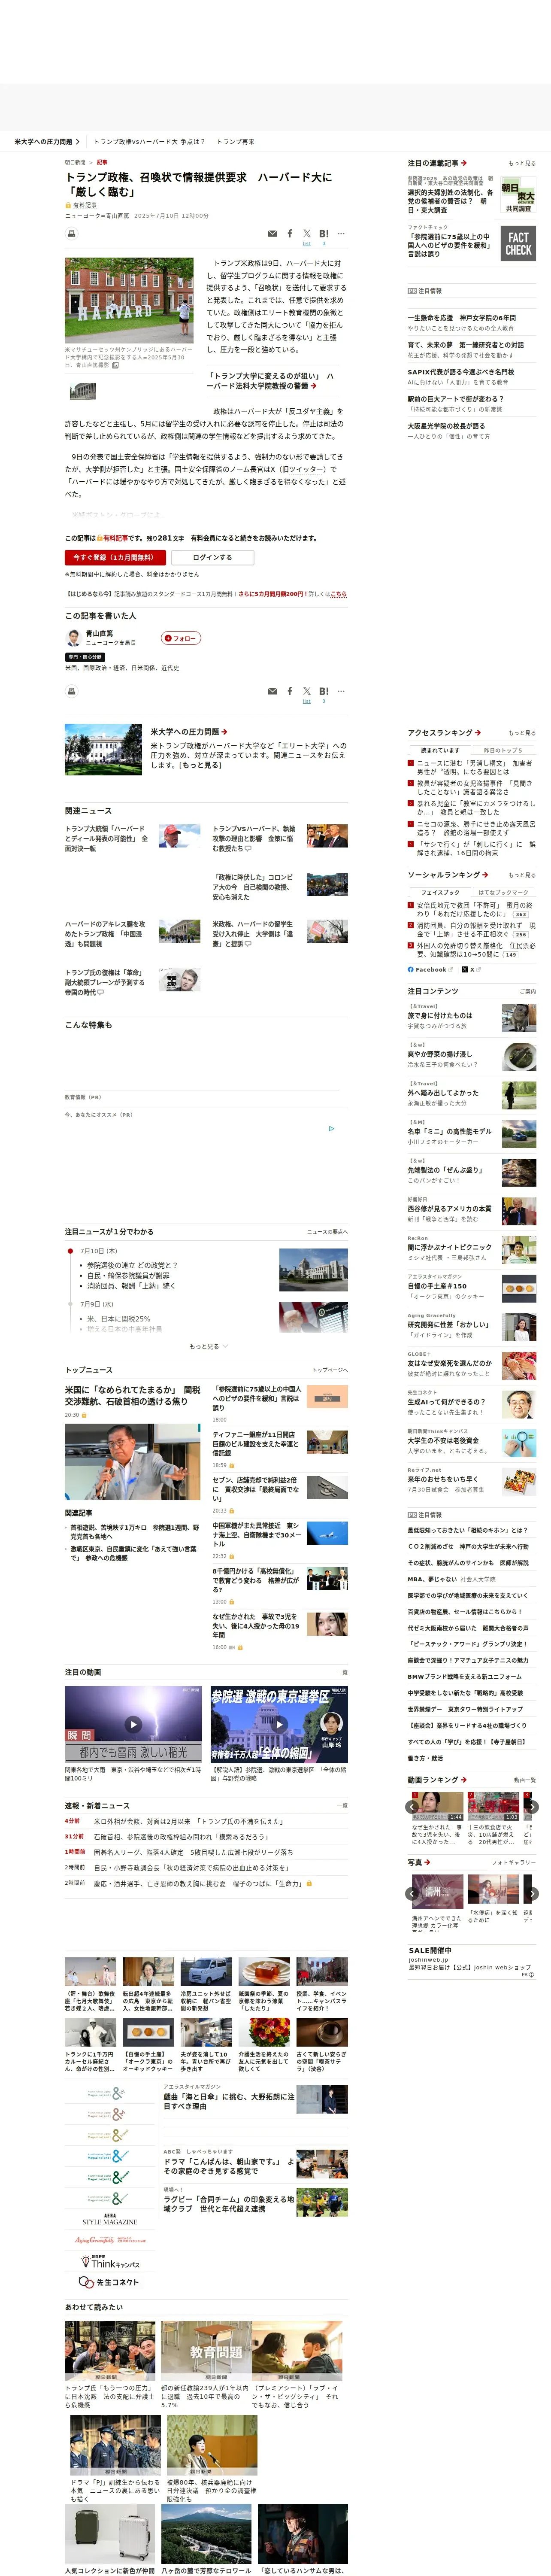This screenshot has width=551, height=2576.
Task: Share on X icon below the article byline
Action: [307, 234]
